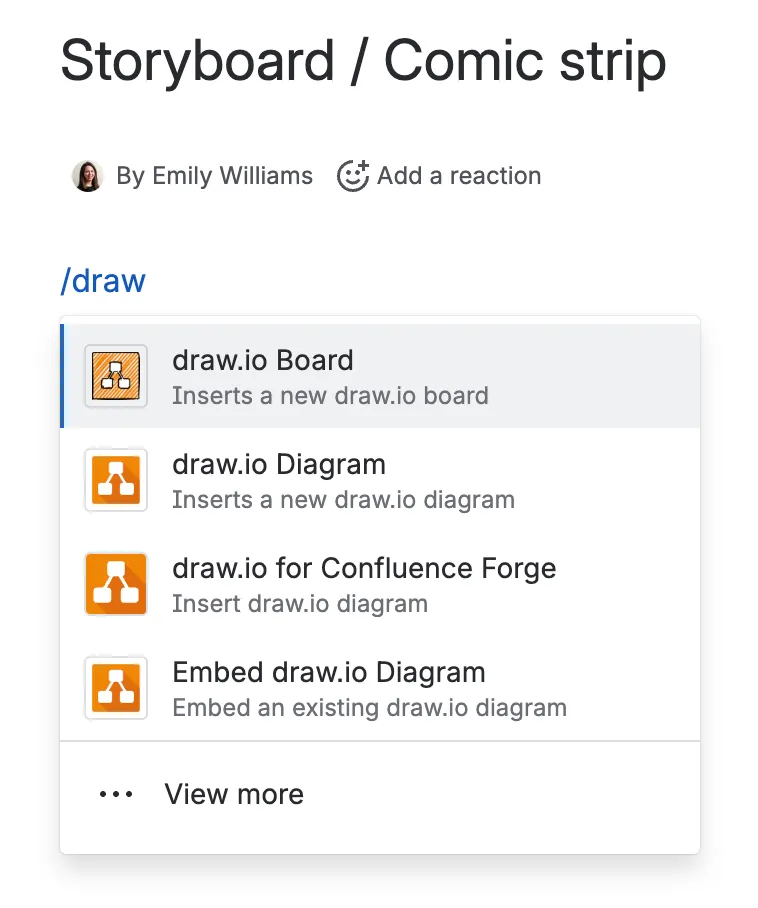
Task: Click the draw.io Diagram icon
Action: click(116, 480)
